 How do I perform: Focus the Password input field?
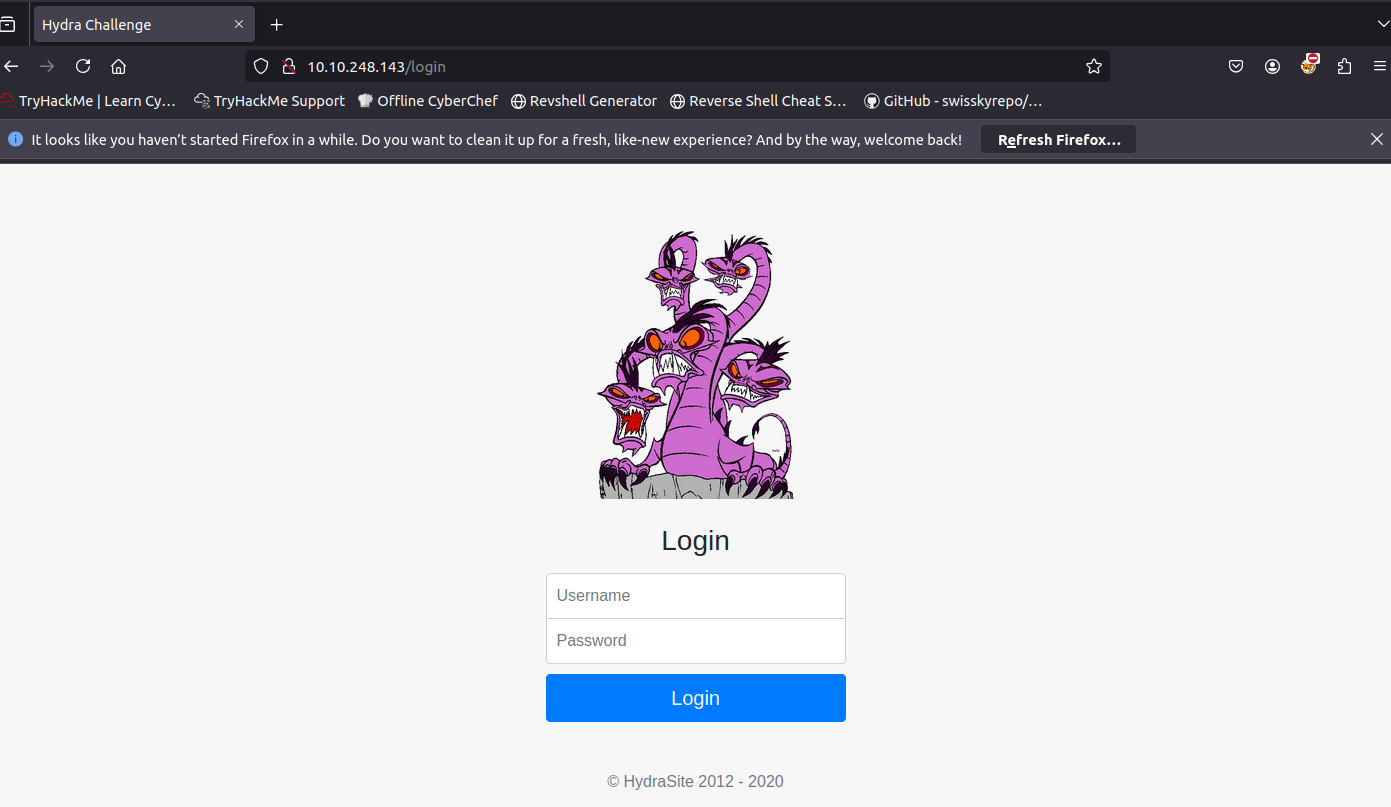696,641
